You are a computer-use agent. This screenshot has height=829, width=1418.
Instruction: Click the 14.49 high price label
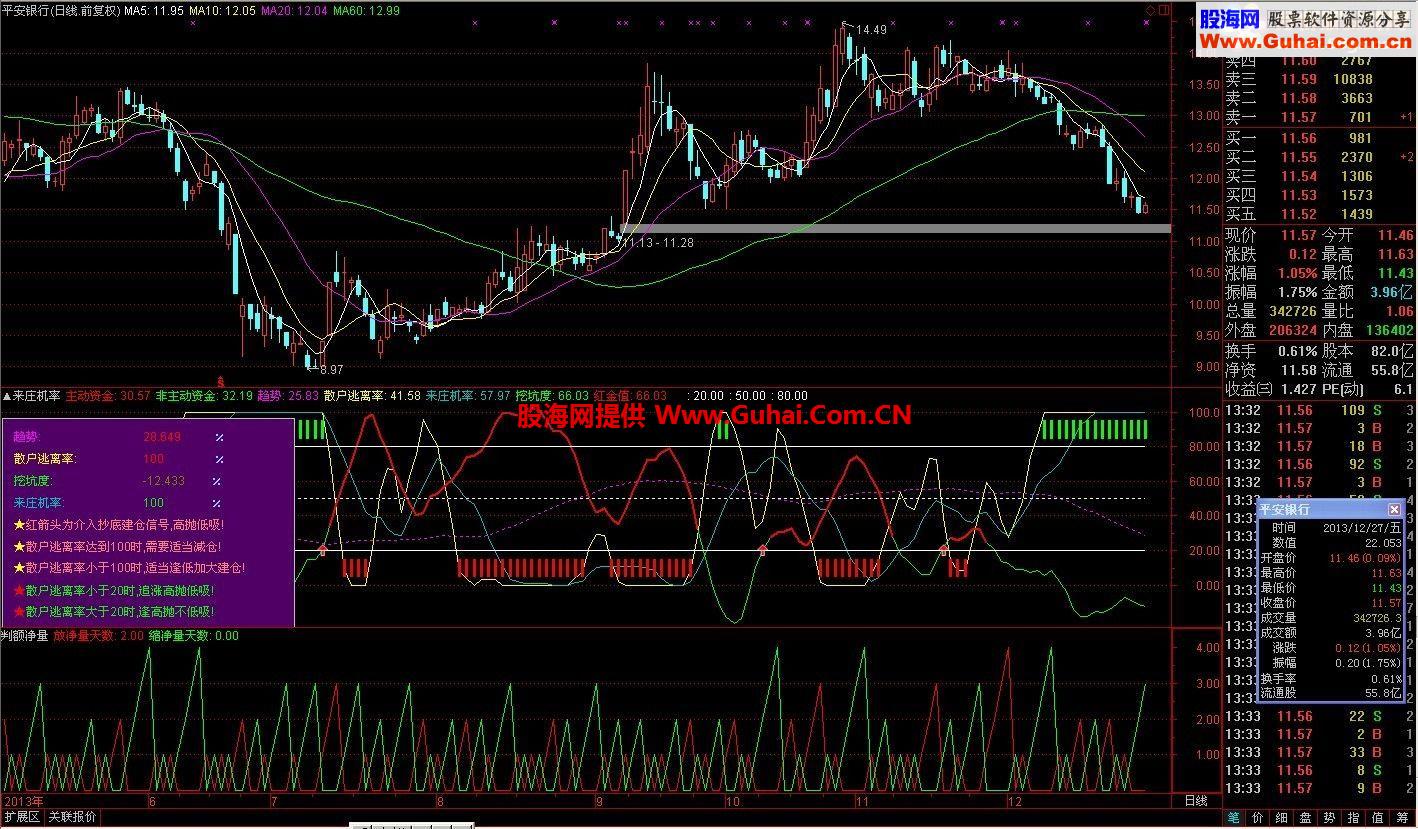click(871, 30)
